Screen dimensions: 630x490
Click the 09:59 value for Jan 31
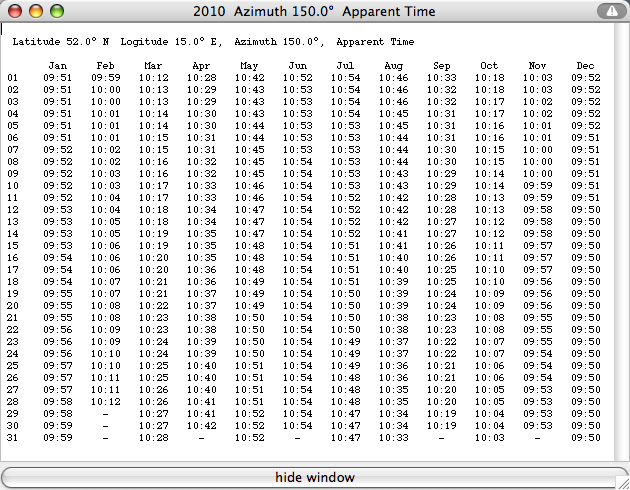(58, 437)
